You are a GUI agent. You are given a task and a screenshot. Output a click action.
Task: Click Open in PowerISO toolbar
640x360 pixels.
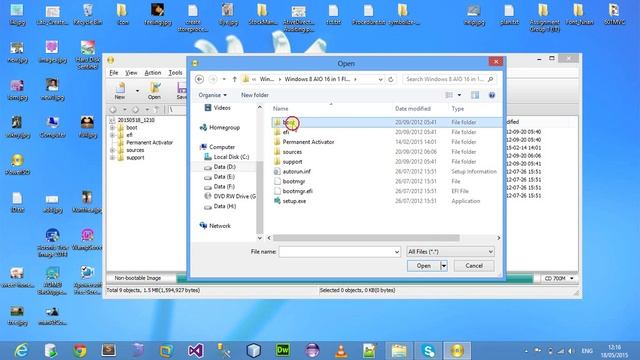(154, 91)
